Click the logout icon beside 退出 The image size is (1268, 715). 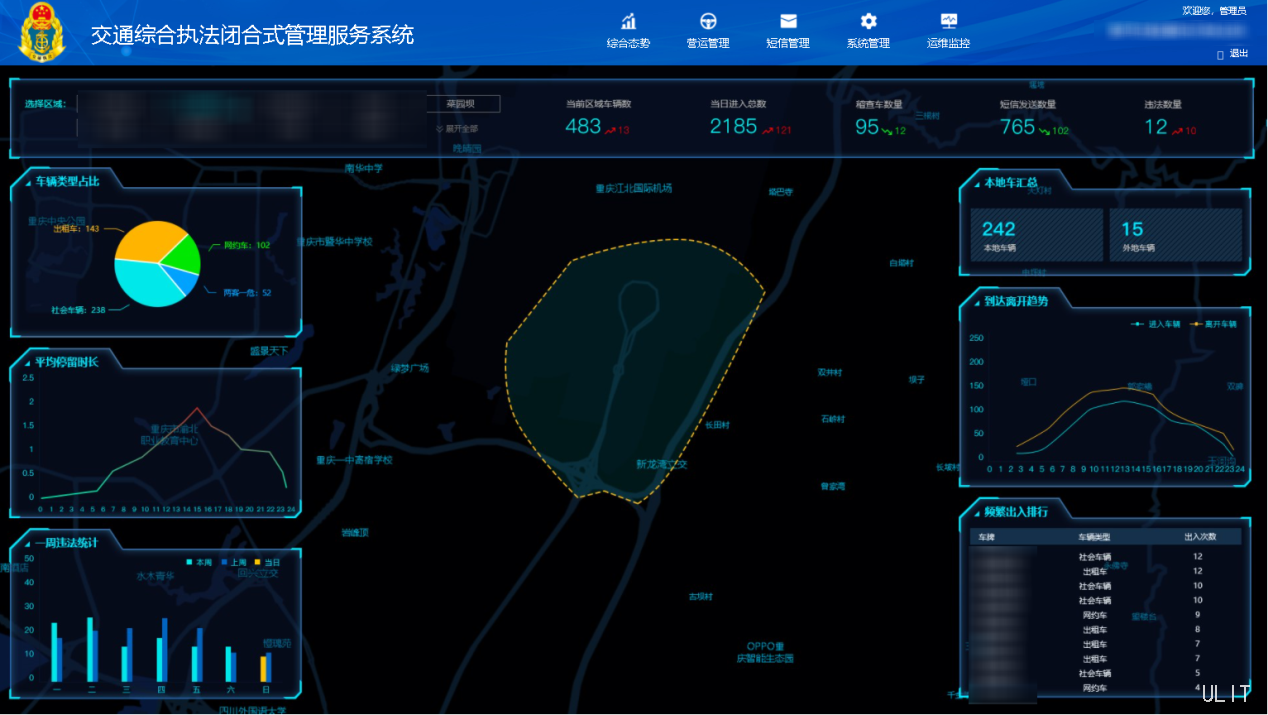pos(1221,53)
